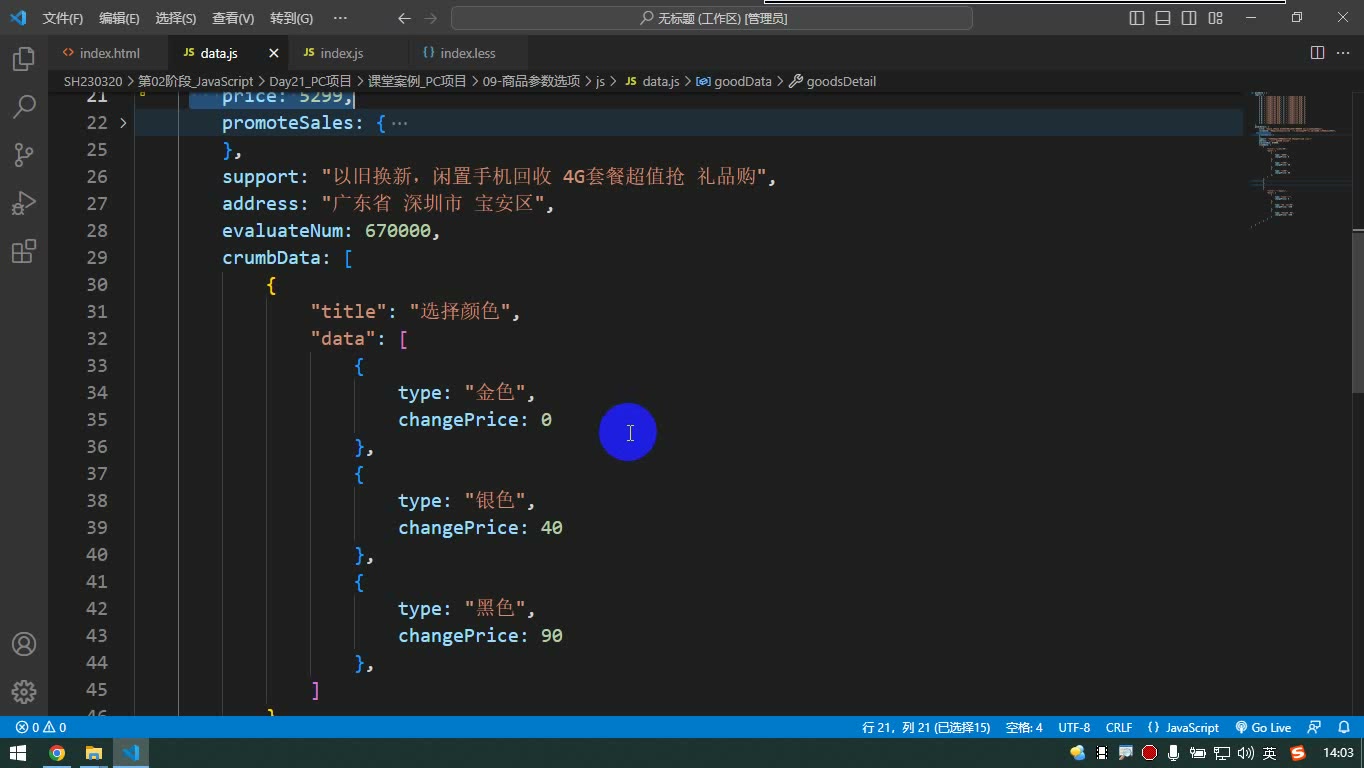This screenshot has height=768, width=1364.
Task: Open the notifications bell in status bar
Action: coord(1345,727)
